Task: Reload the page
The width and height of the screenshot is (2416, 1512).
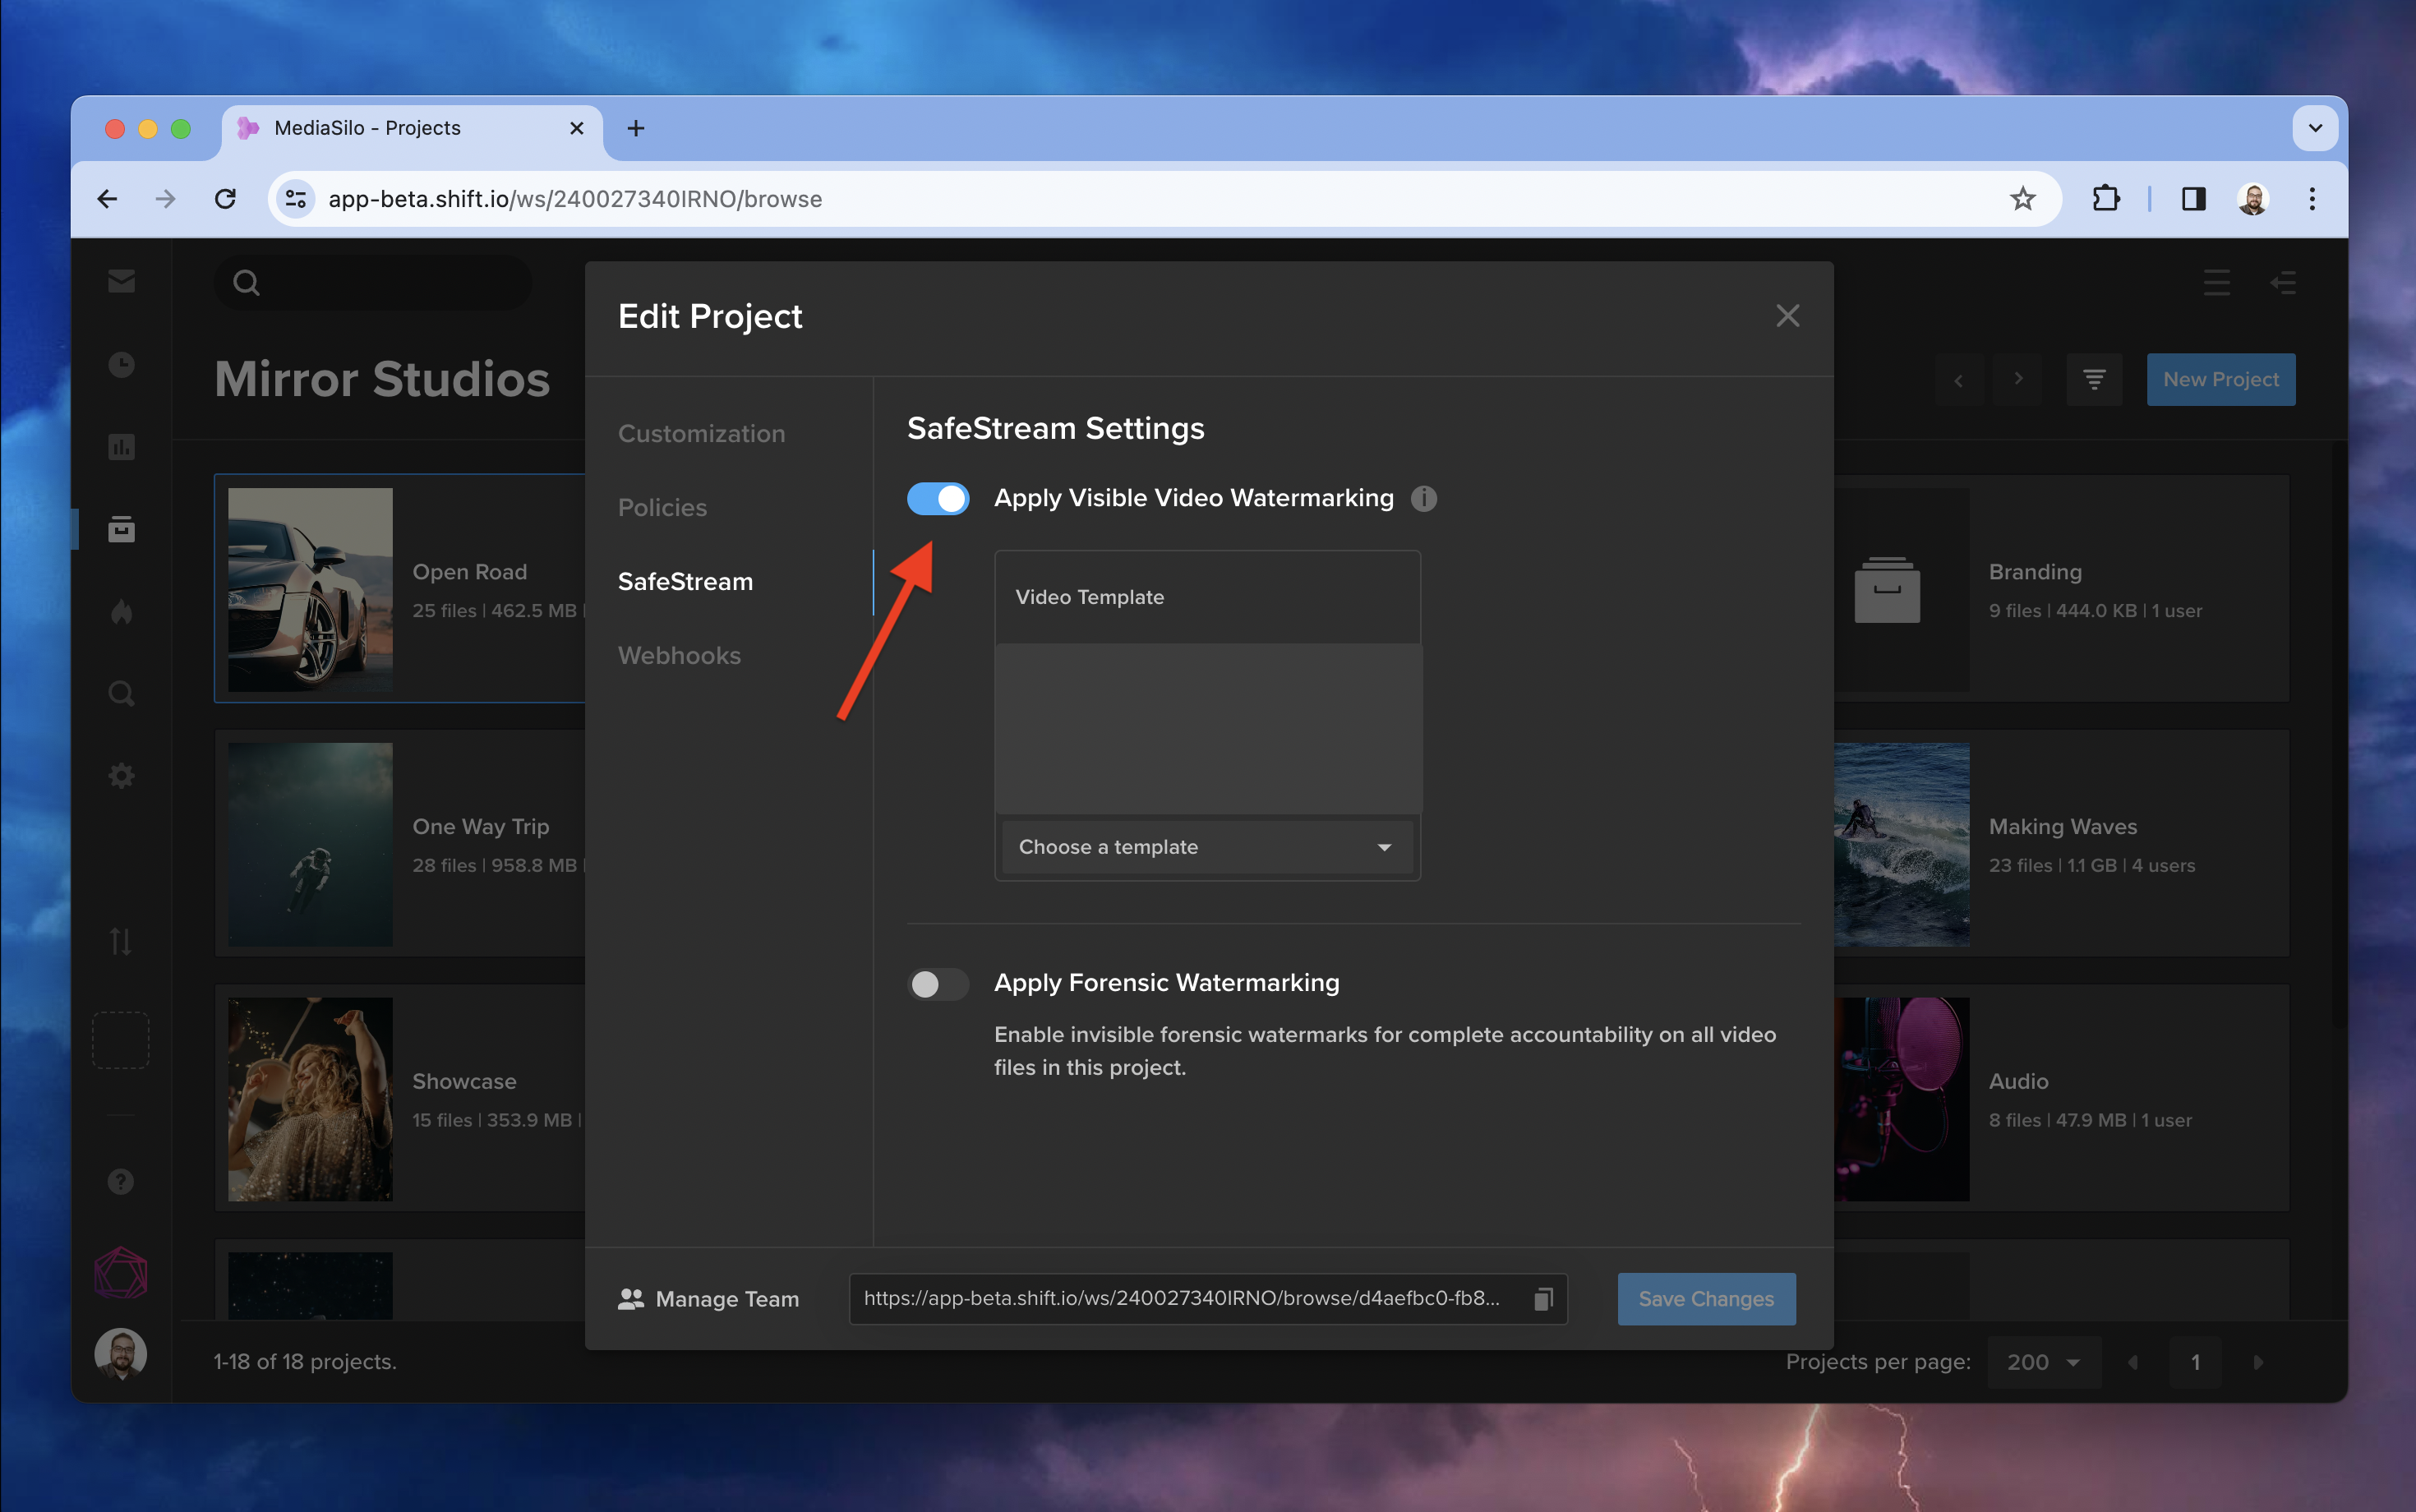Action: tap(226, 199)
